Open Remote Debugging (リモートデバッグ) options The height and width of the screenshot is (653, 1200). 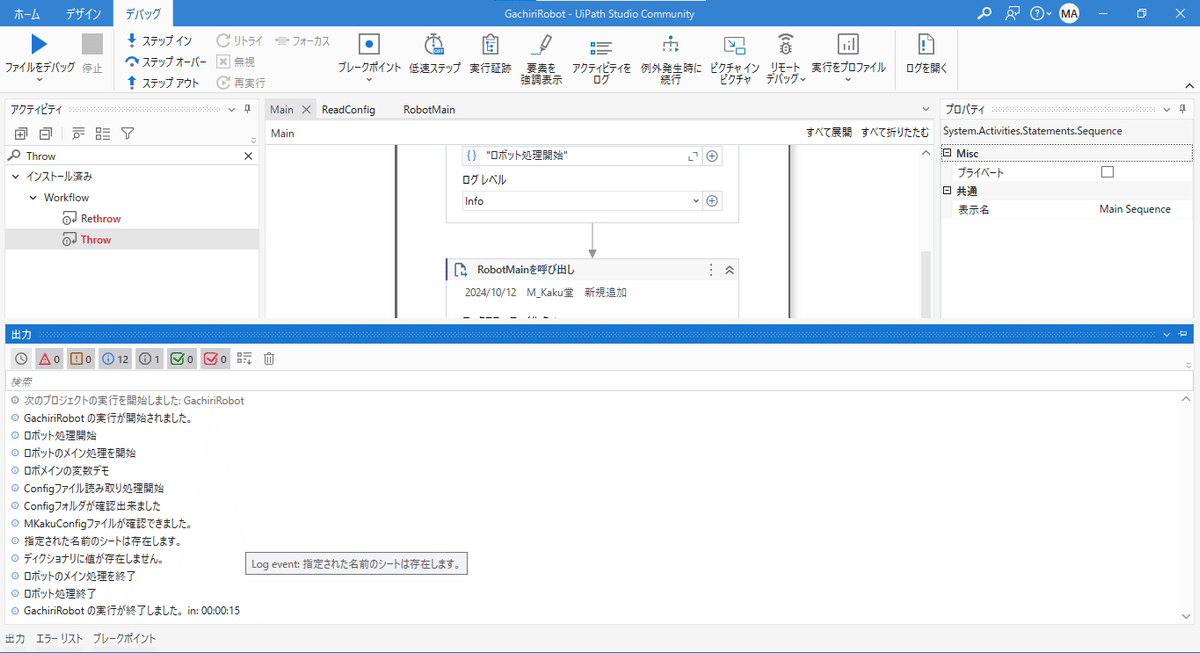point(786,59)
